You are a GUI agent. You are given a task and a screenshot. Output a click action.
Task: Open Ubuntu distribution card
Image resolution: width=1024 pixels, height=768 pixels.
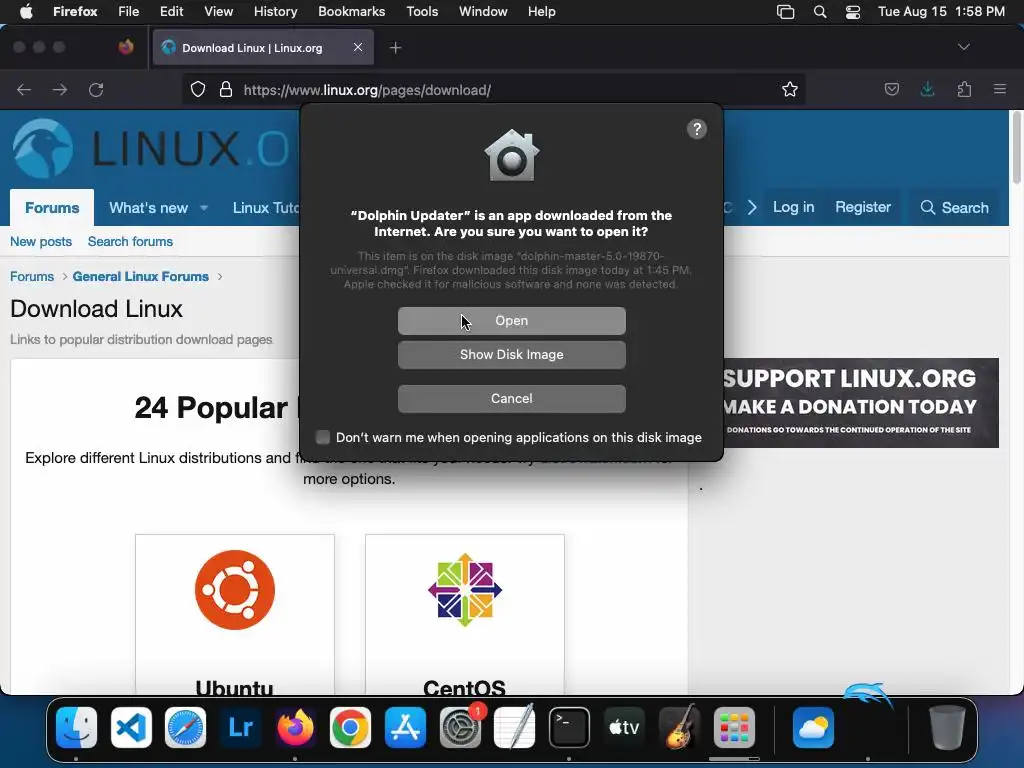[x=234, y=614]
